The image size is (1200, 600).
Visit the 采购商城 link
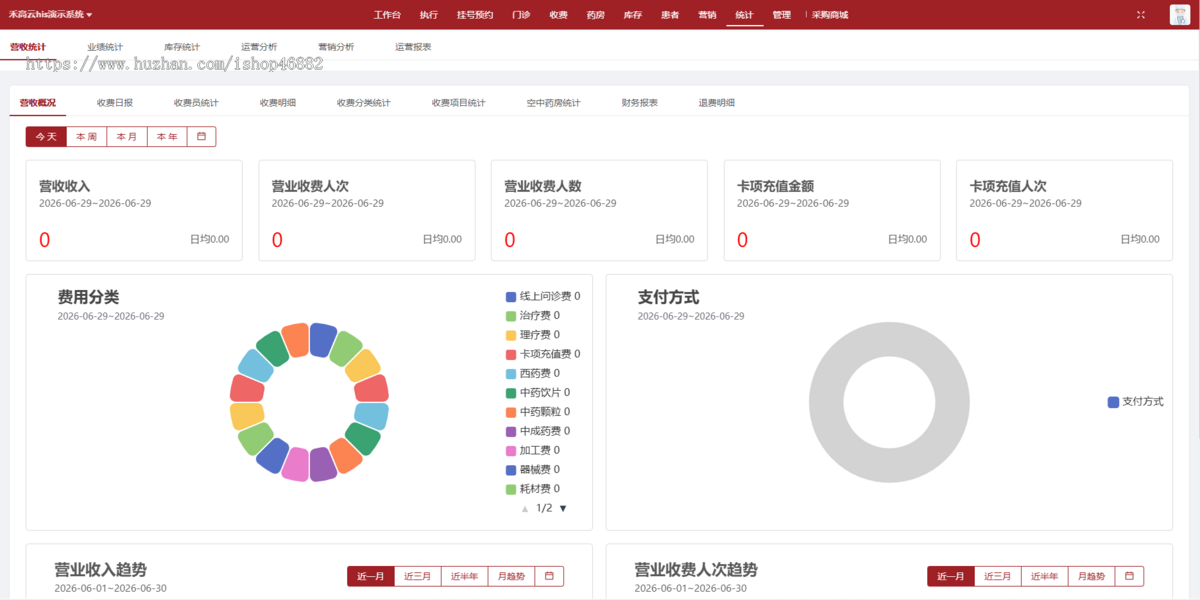tap(829, 15)
